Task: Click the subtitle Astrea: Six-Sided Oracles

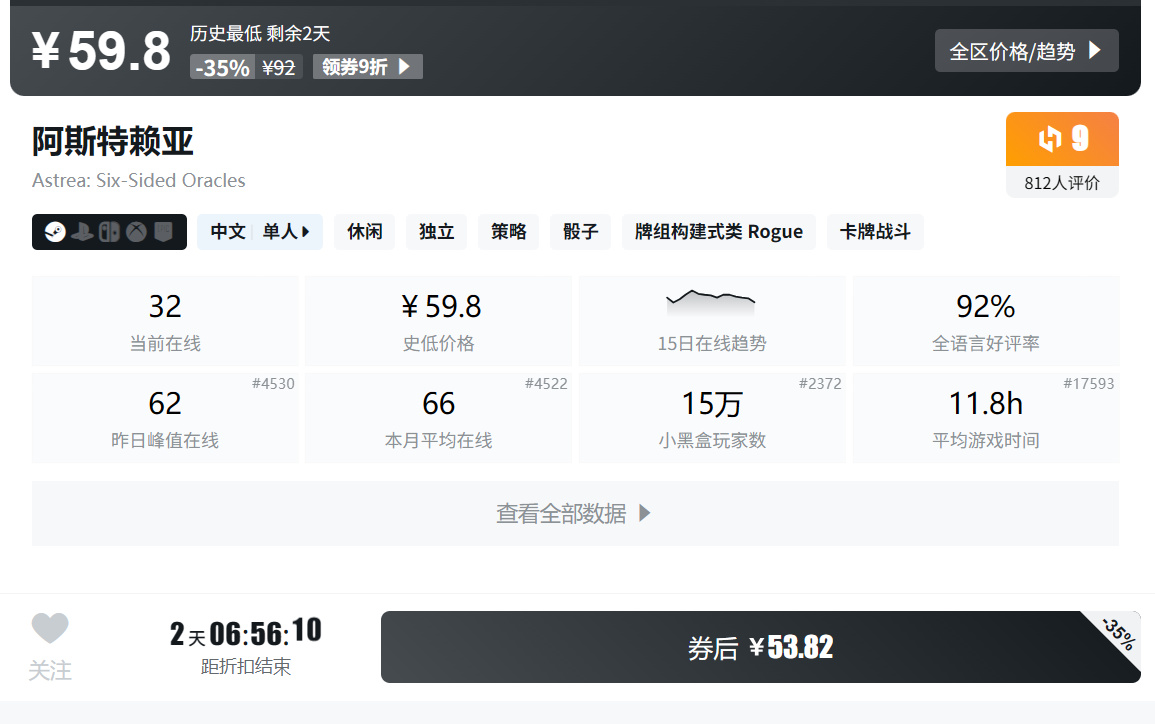Action: point(138,180)
